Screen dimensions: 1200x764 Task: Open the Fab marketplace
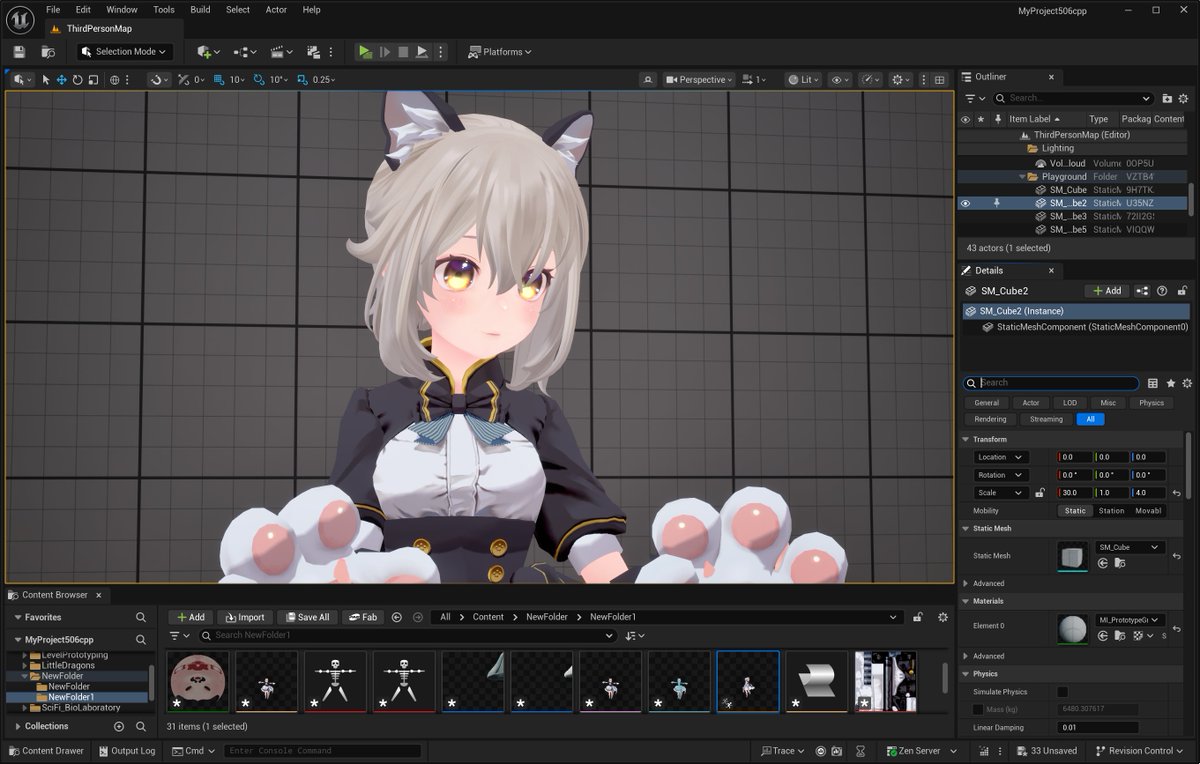[363, 617]
